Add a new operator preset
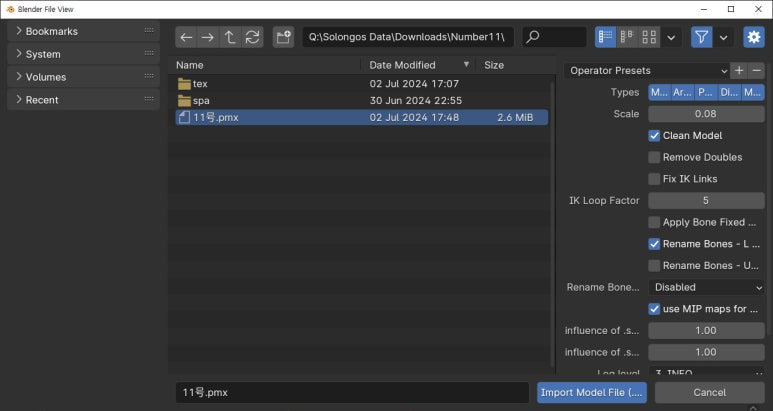The image size is (773, 411). [x=739, y=70]
